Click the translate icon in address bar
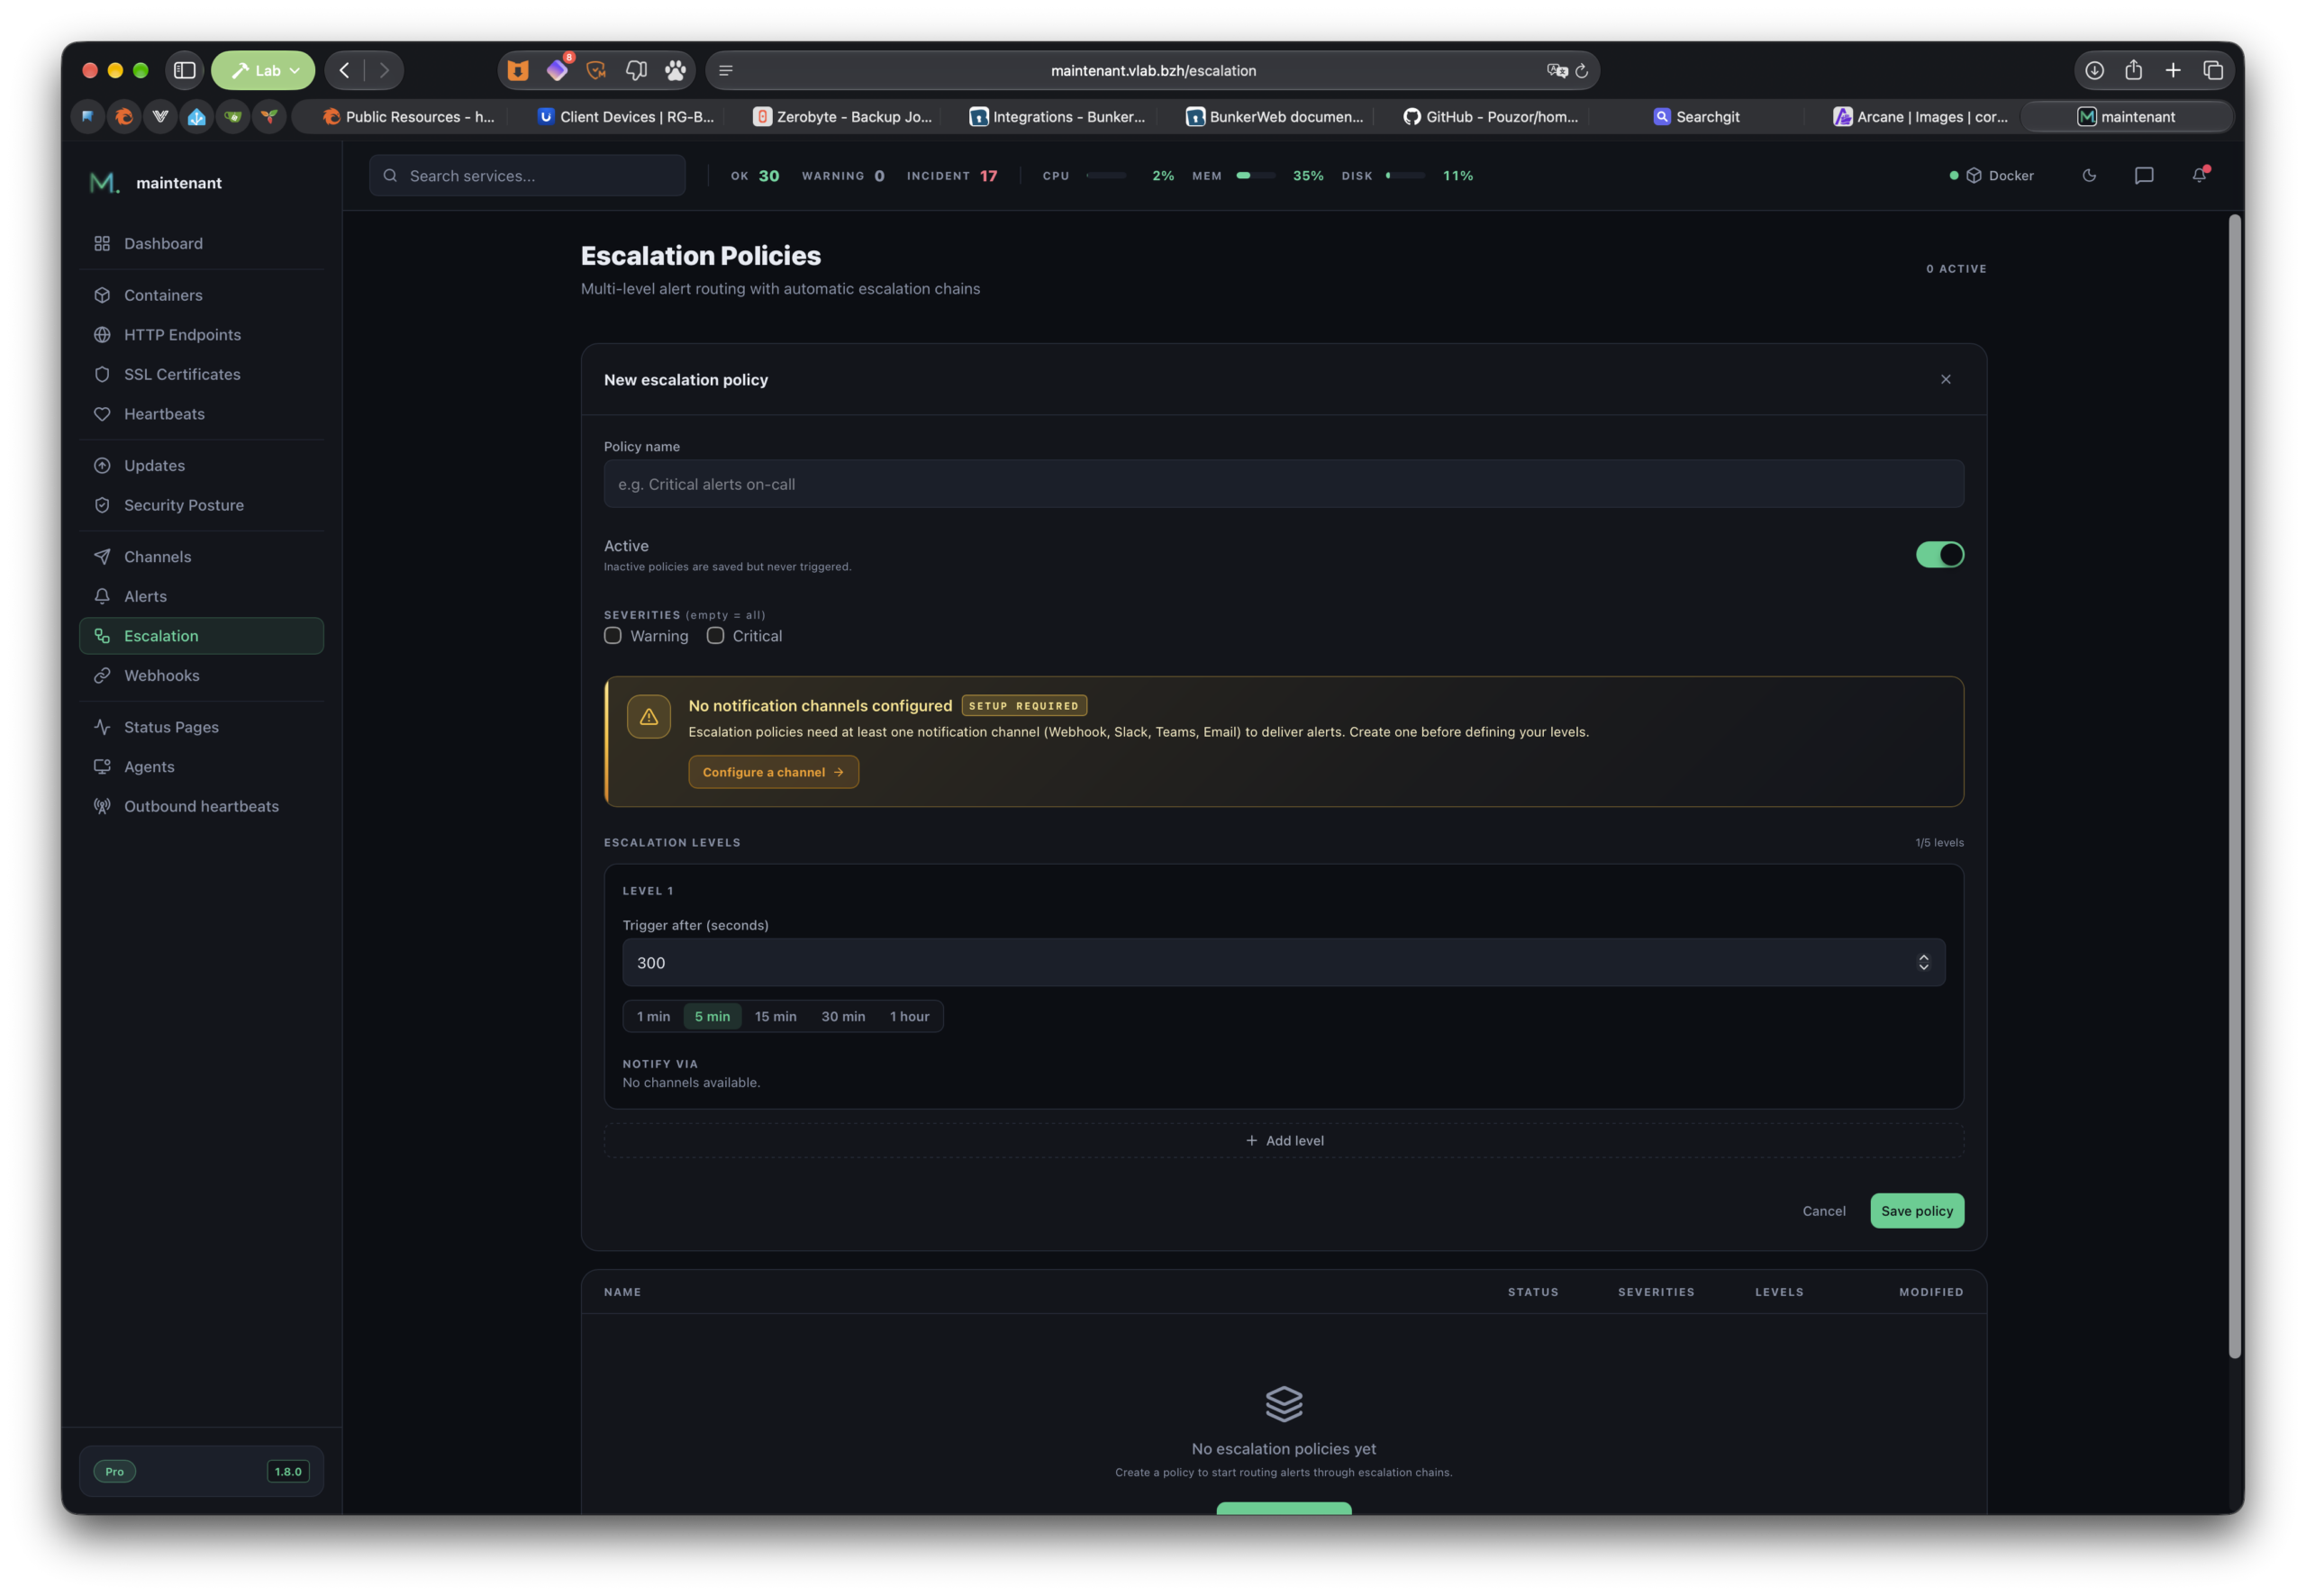The image size is (2306, 1596). (x=1557, y=71)
